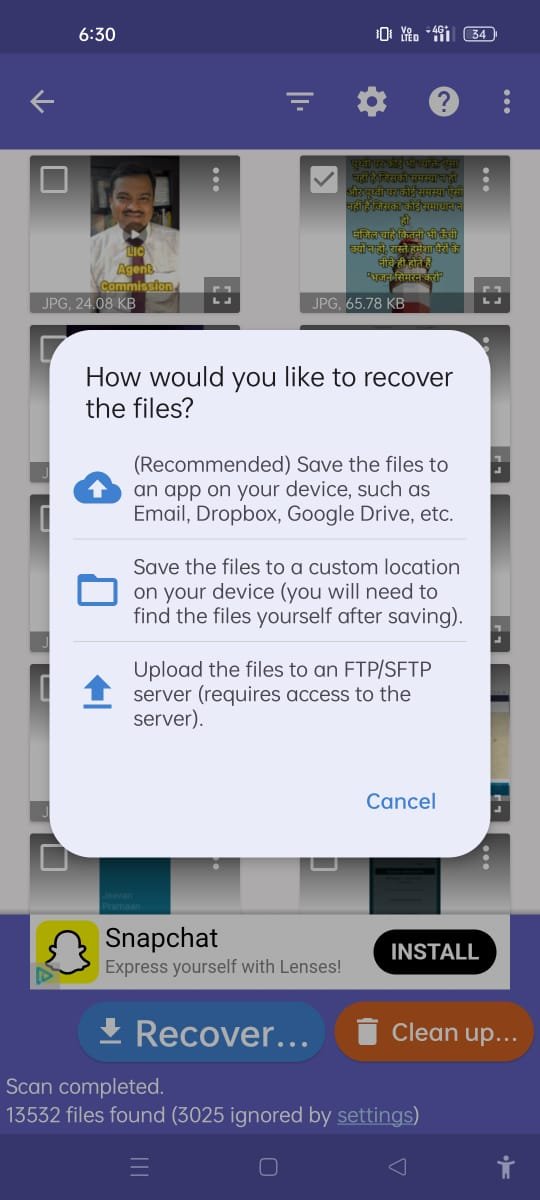This screenshot has height=1200, width=540.
Task: Cancel the recover files dialog
Action: [401, 801]
